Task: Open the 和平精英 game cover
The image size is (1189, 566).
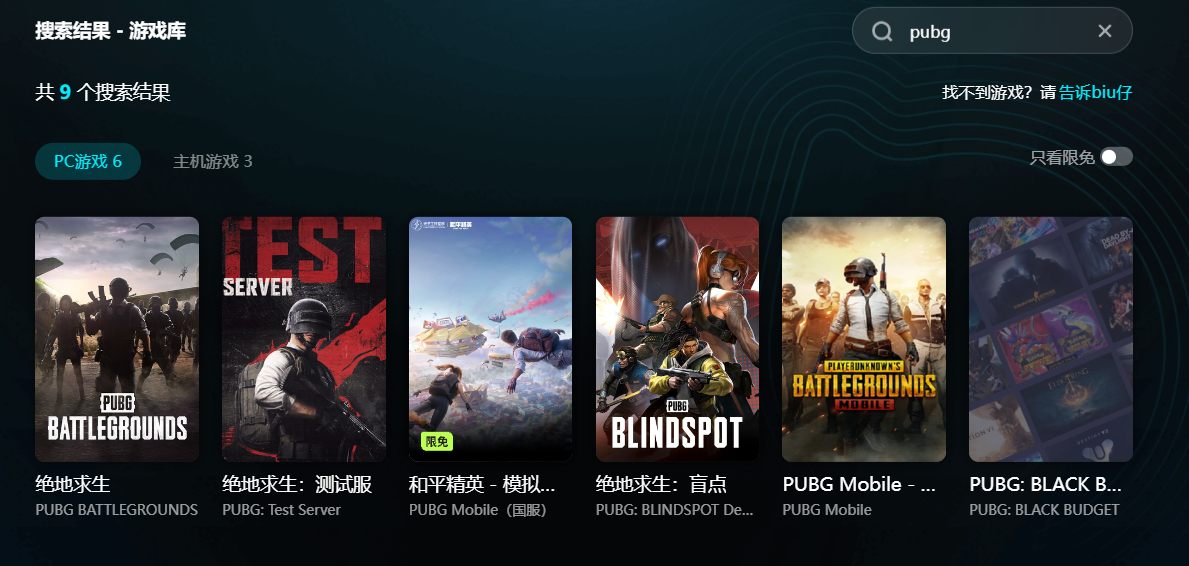Action: click(x=491, y=339)
